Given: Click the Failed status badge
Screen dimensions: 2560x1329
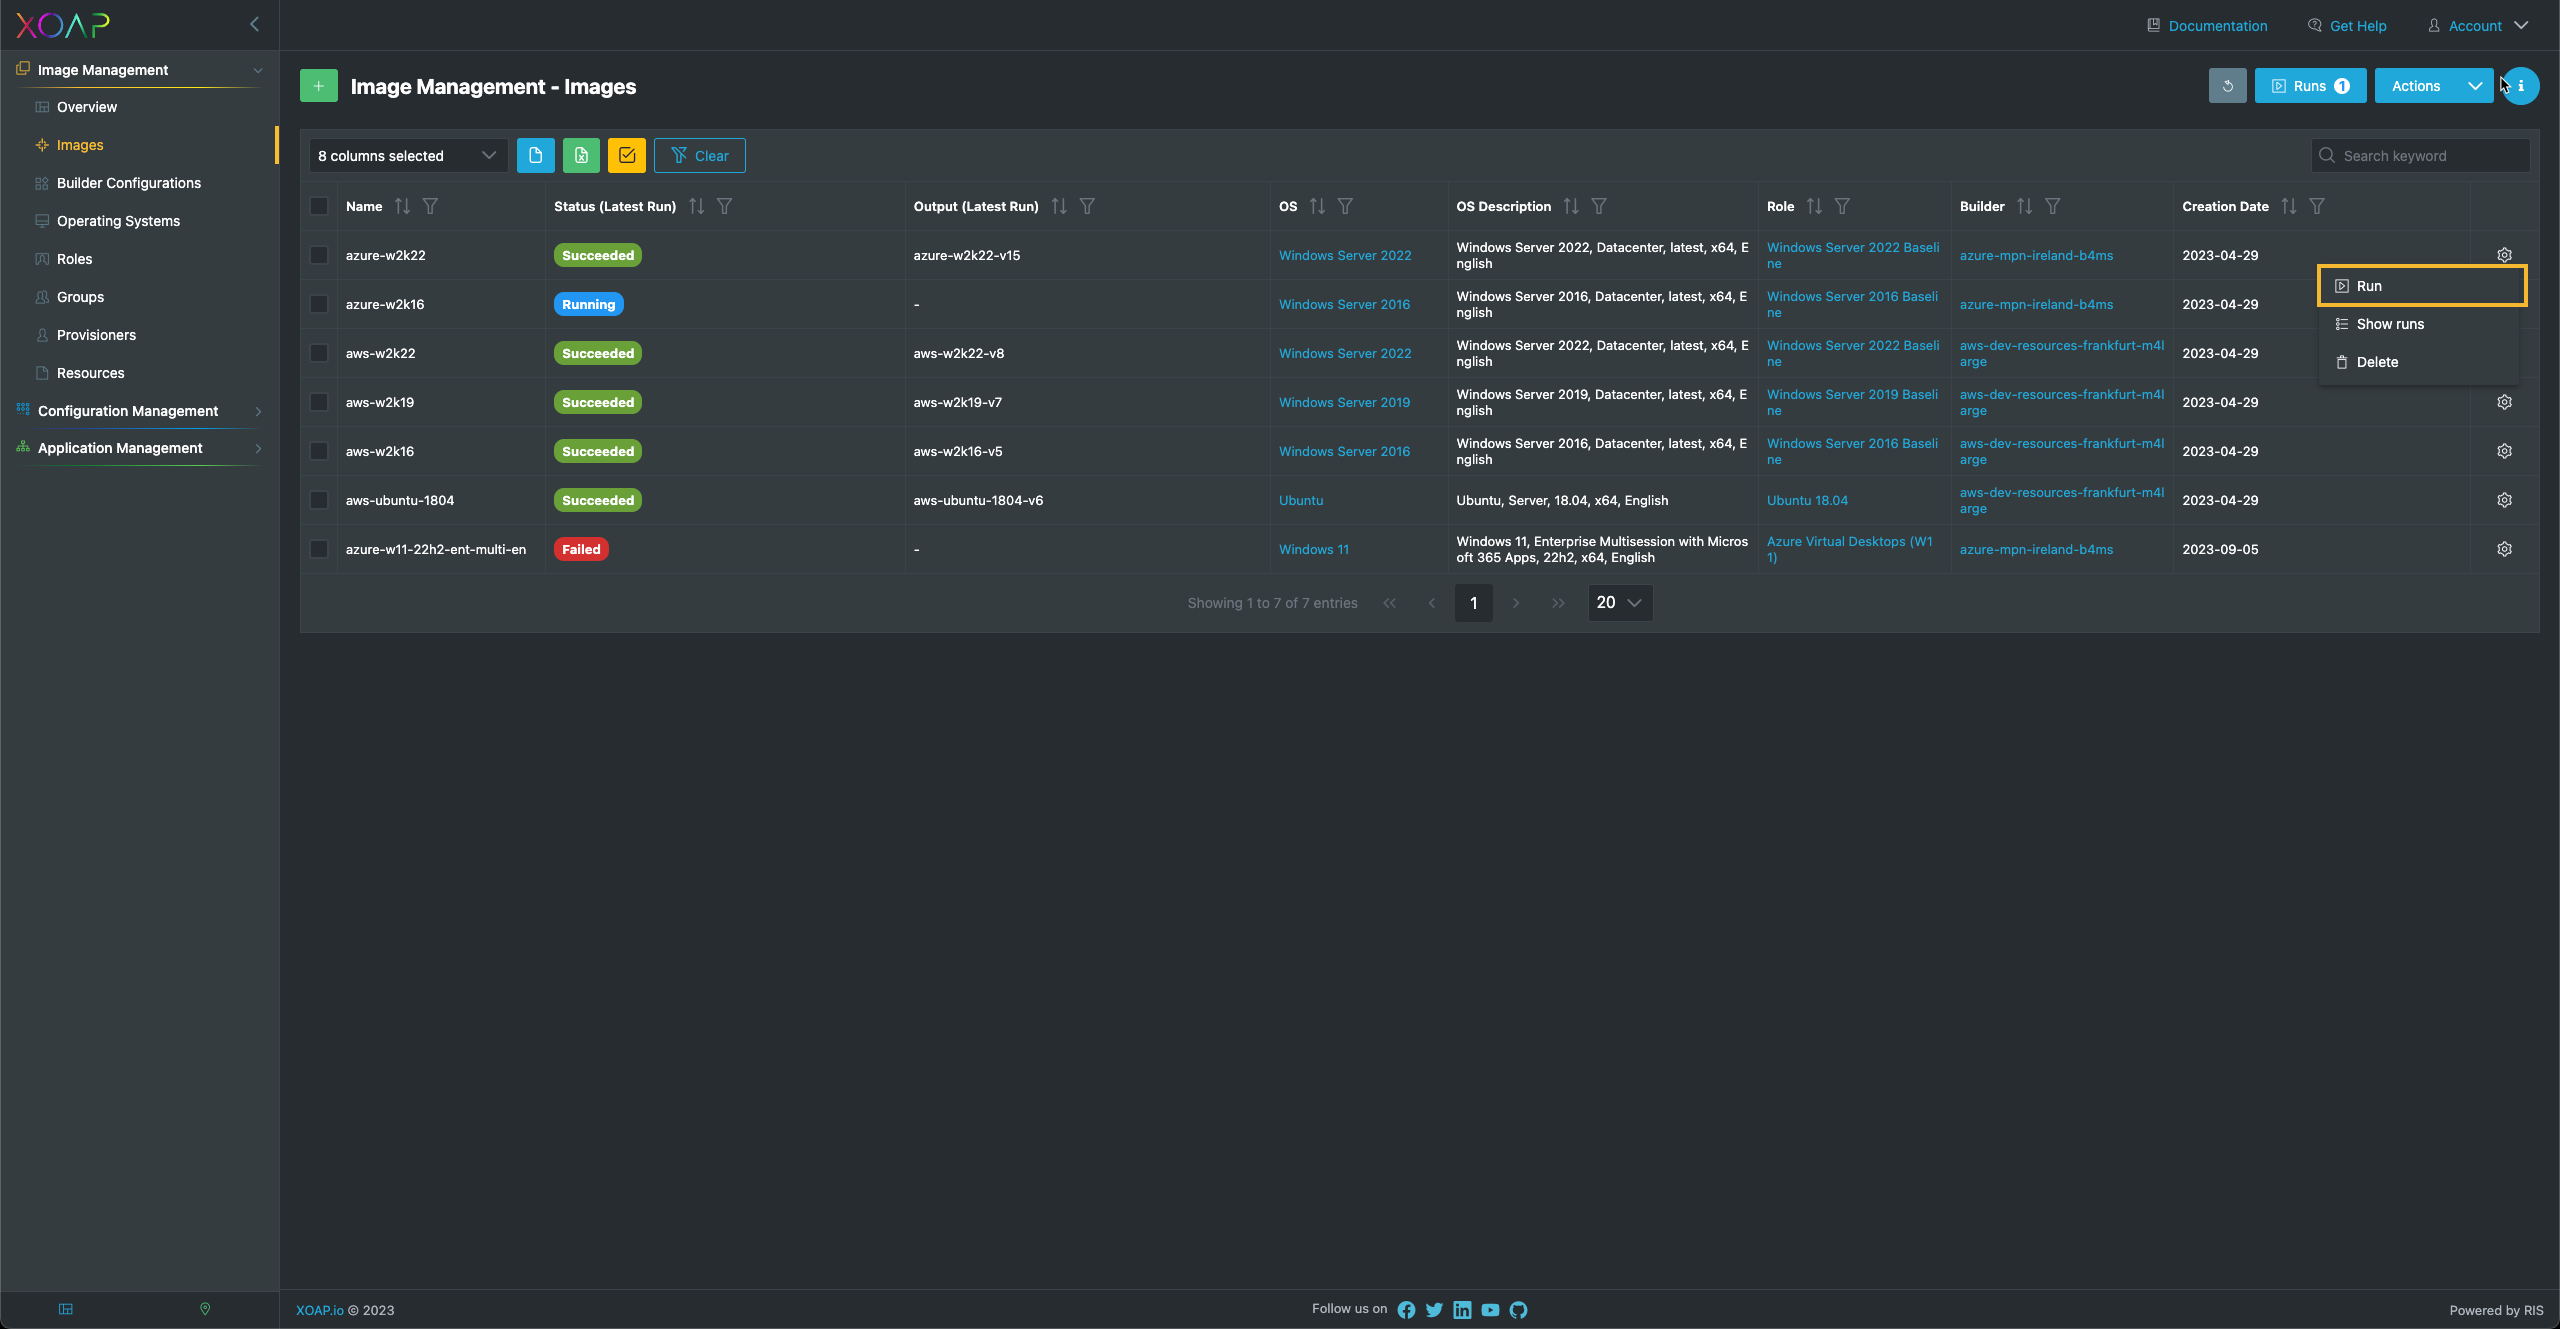Looking at the screenshot, I should pyautogui.click(x=581, y=549).
